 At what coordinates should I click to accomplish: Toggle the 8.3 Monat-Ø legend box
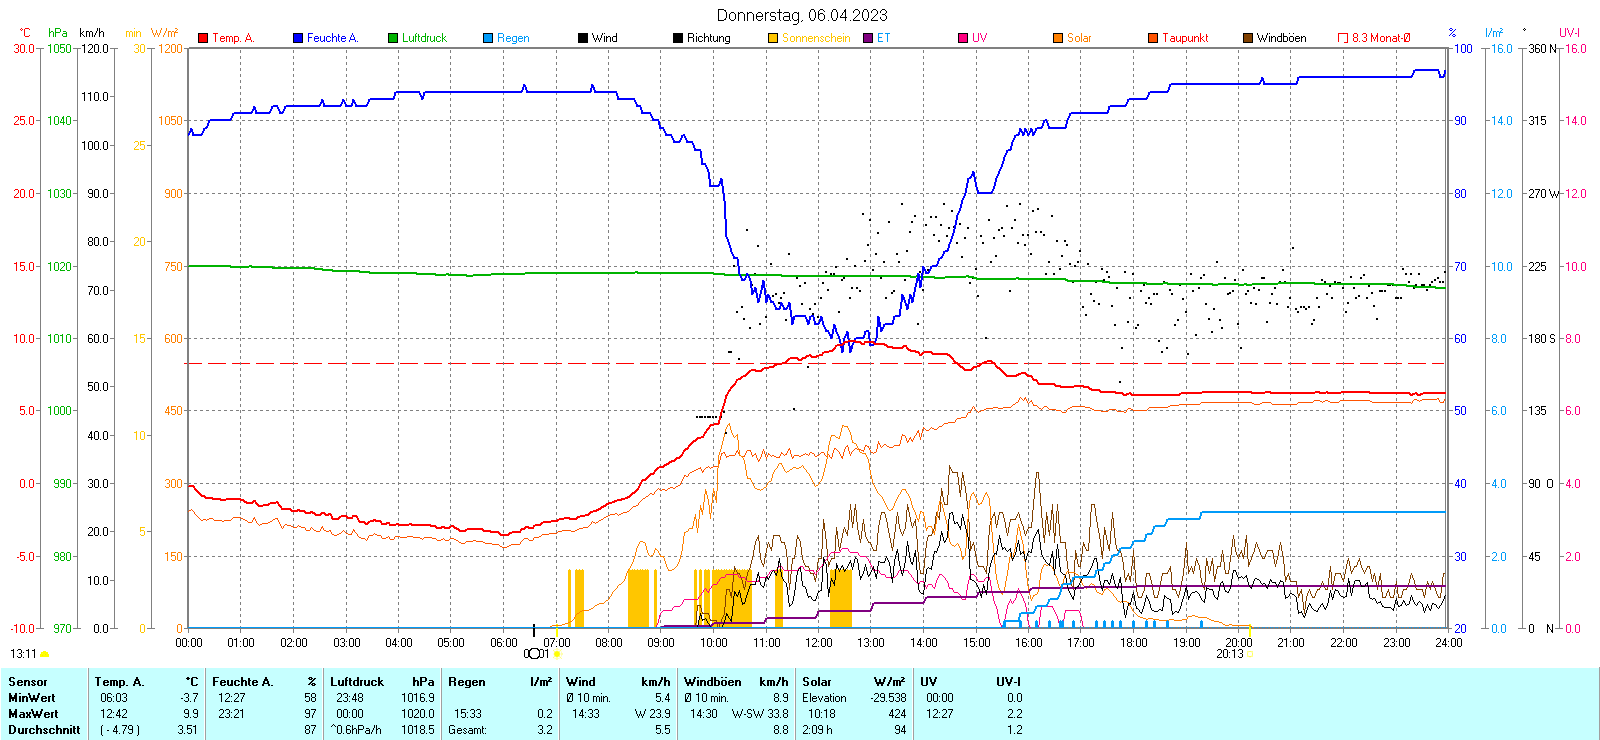click(1343, 38)
